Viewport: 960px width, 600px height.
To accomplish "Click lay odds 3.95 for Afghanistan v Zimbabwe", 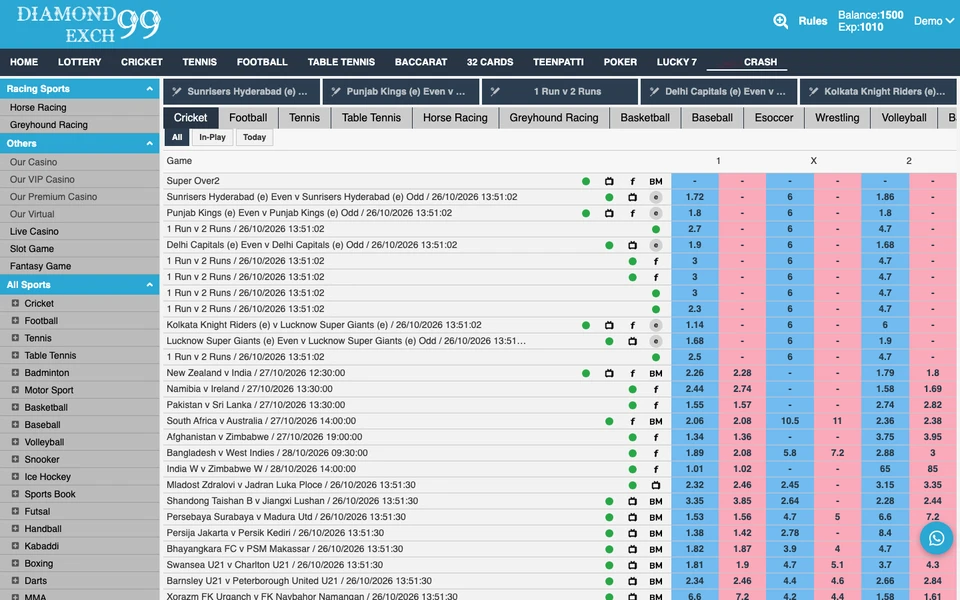I will coord(932,437).
